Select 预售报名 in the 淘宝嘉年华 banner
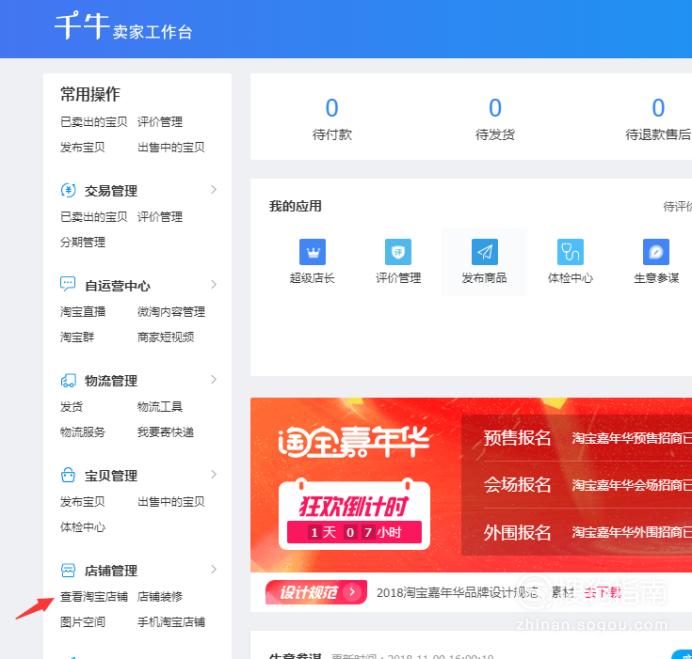This screenshot has width=692, height=659. (517, 438)
